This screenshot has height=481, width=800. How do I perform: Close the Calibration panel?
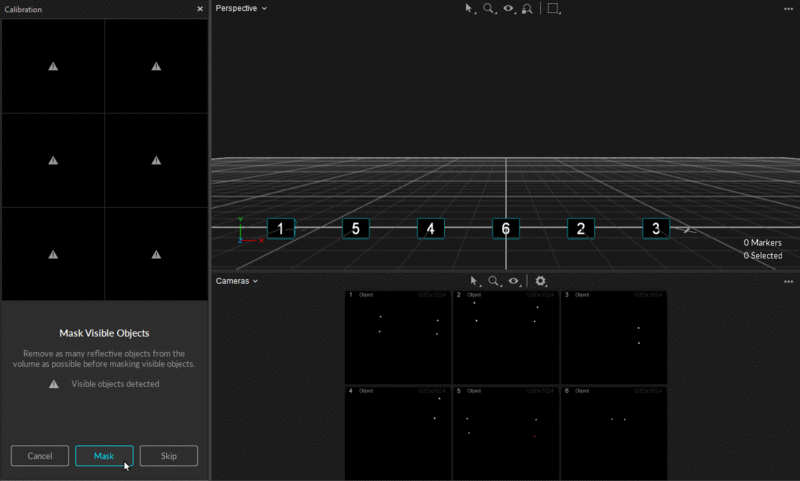click(x=200, y=9)
